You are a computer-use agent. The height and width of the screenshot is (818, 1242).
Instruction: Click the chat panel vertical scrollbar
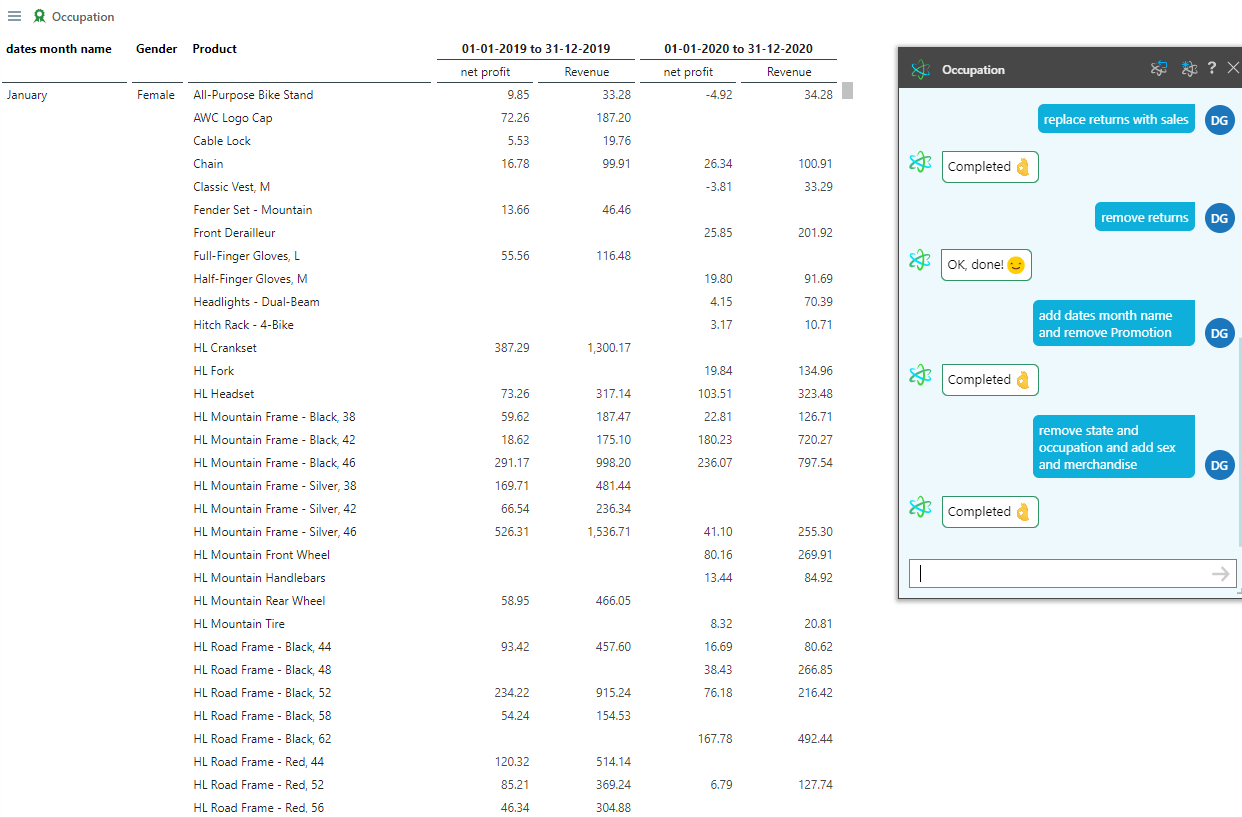[x=1239, y=440]
